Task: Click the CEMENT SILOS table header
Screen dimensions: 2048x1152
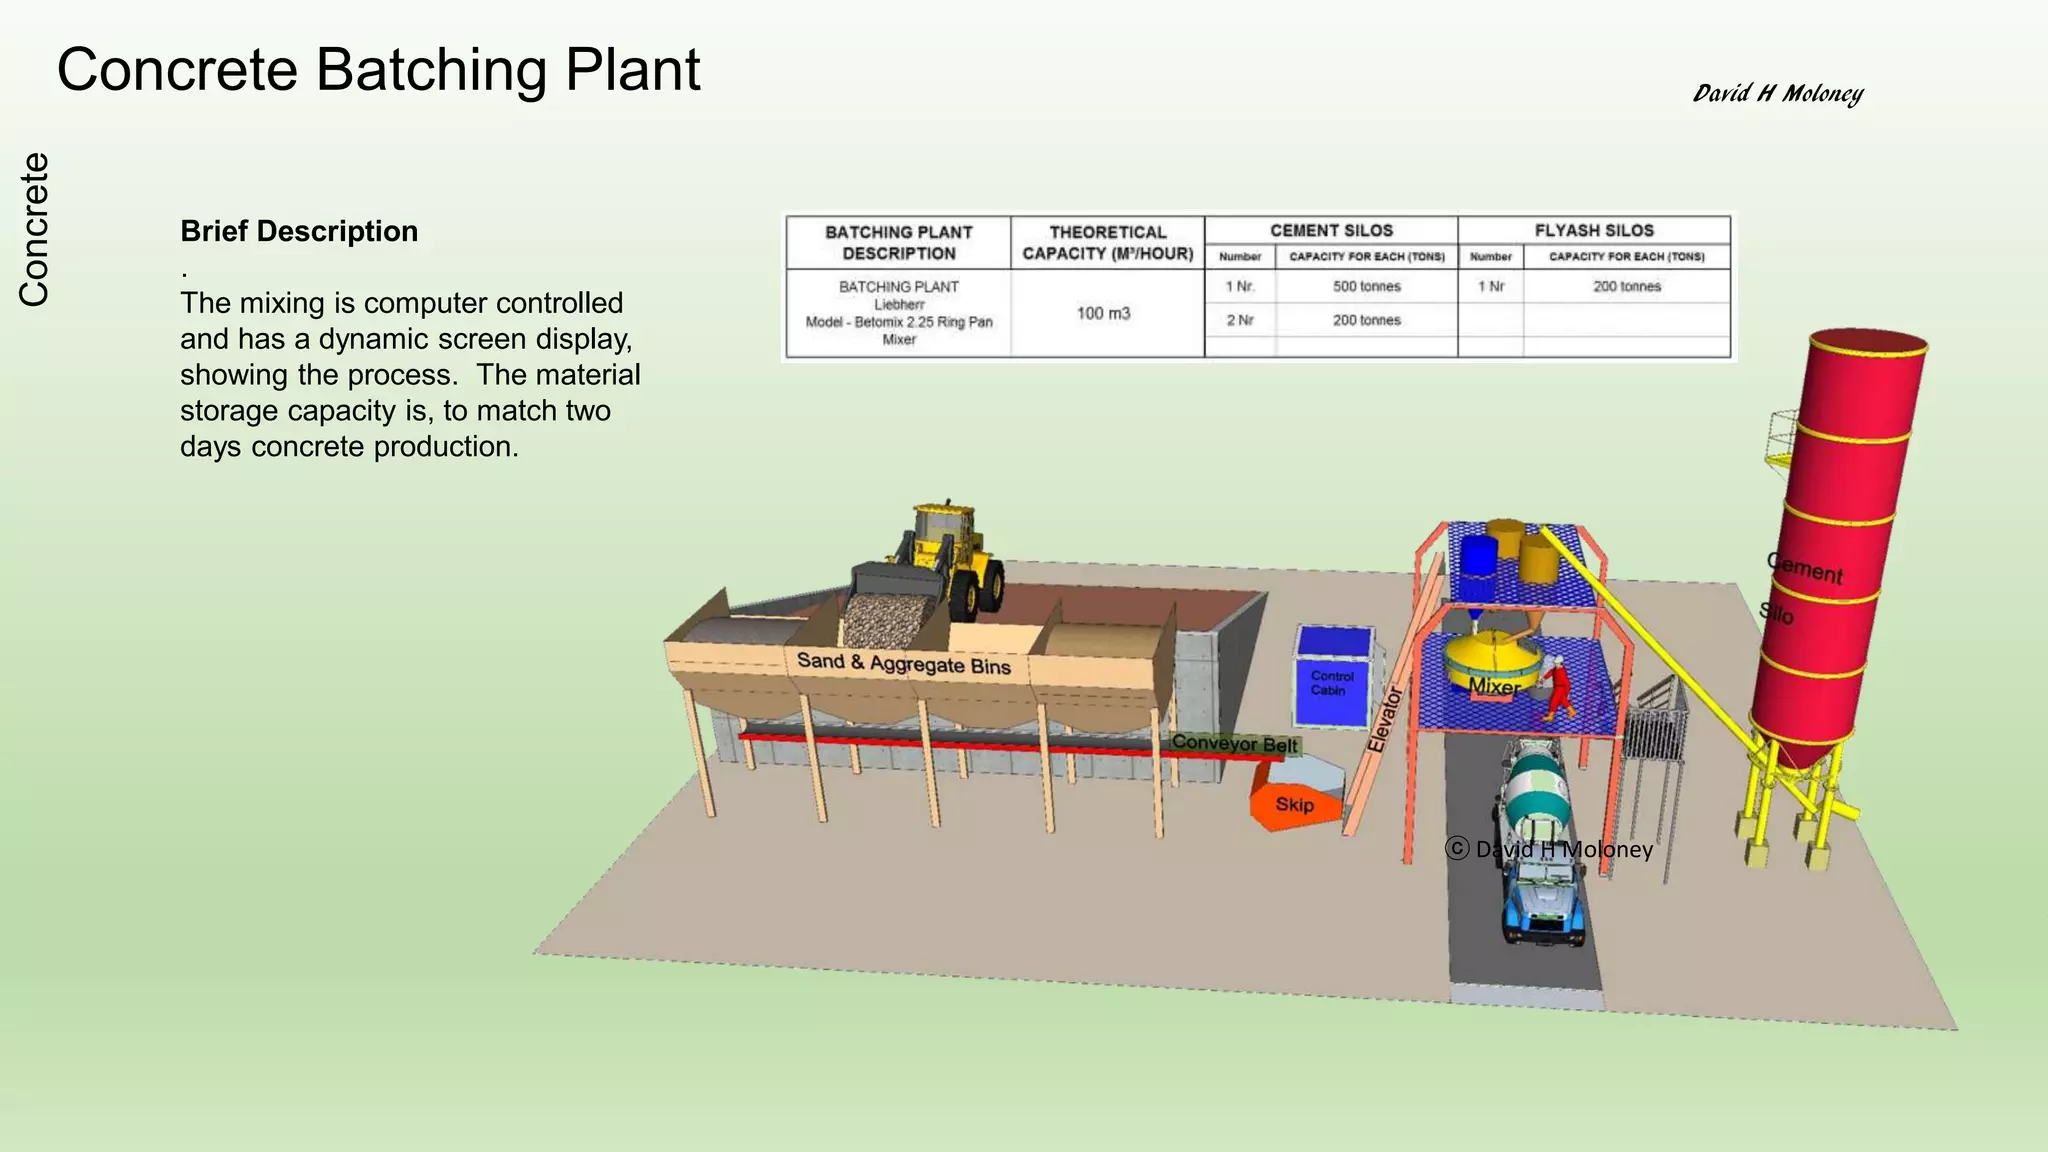Action: [x=1331, y=230]
